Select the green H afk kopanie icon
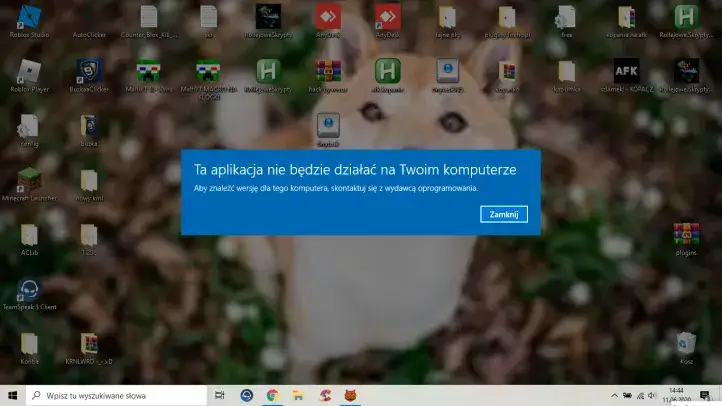The image size is (722, 406). (387, 76)
